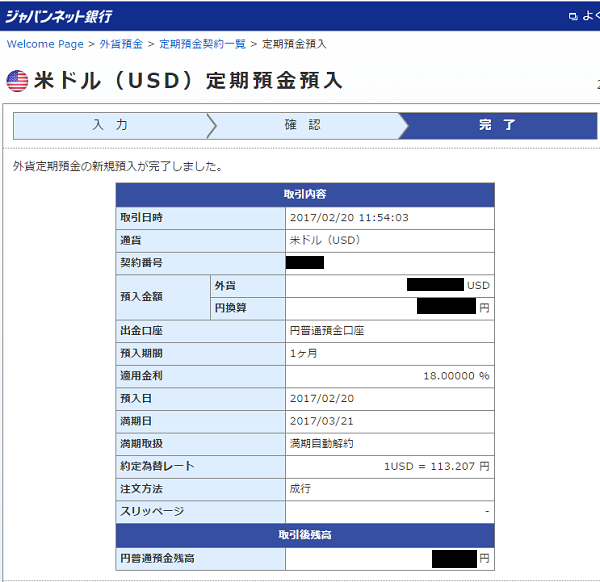Click the 約定為替レート label cell
This screenshot has height=582, width=600.
click(201, 466)
